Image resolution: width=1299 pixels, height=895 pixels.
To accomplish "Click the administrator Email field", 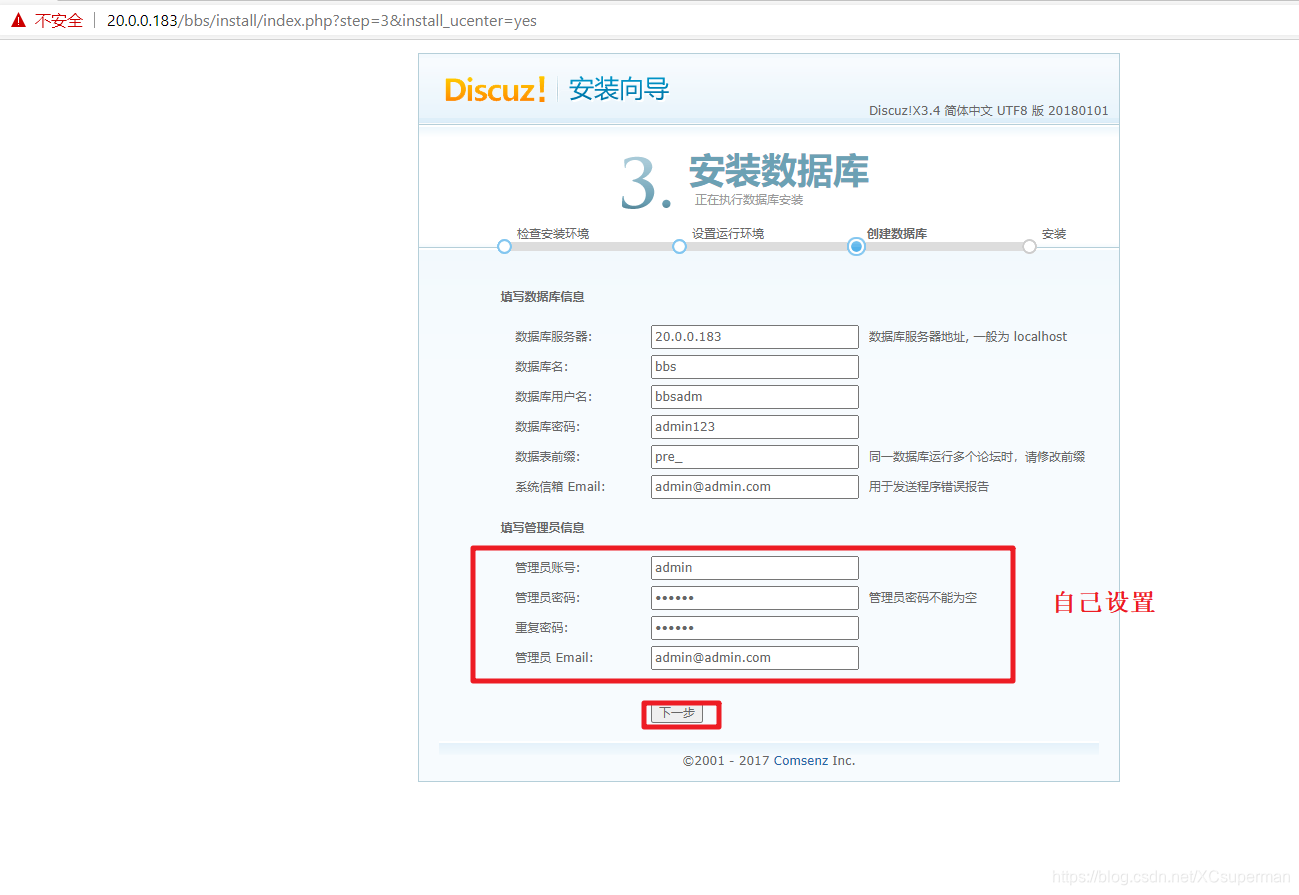I will tap(754, 658).
